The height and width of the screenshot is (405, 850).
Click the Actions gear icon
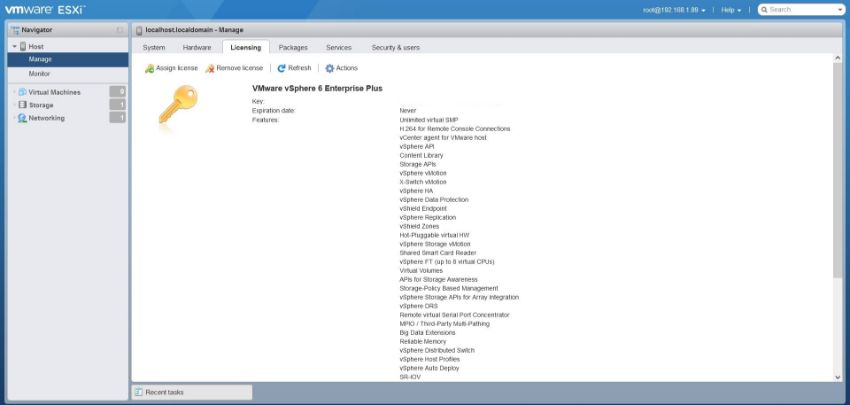click(329, 68)
